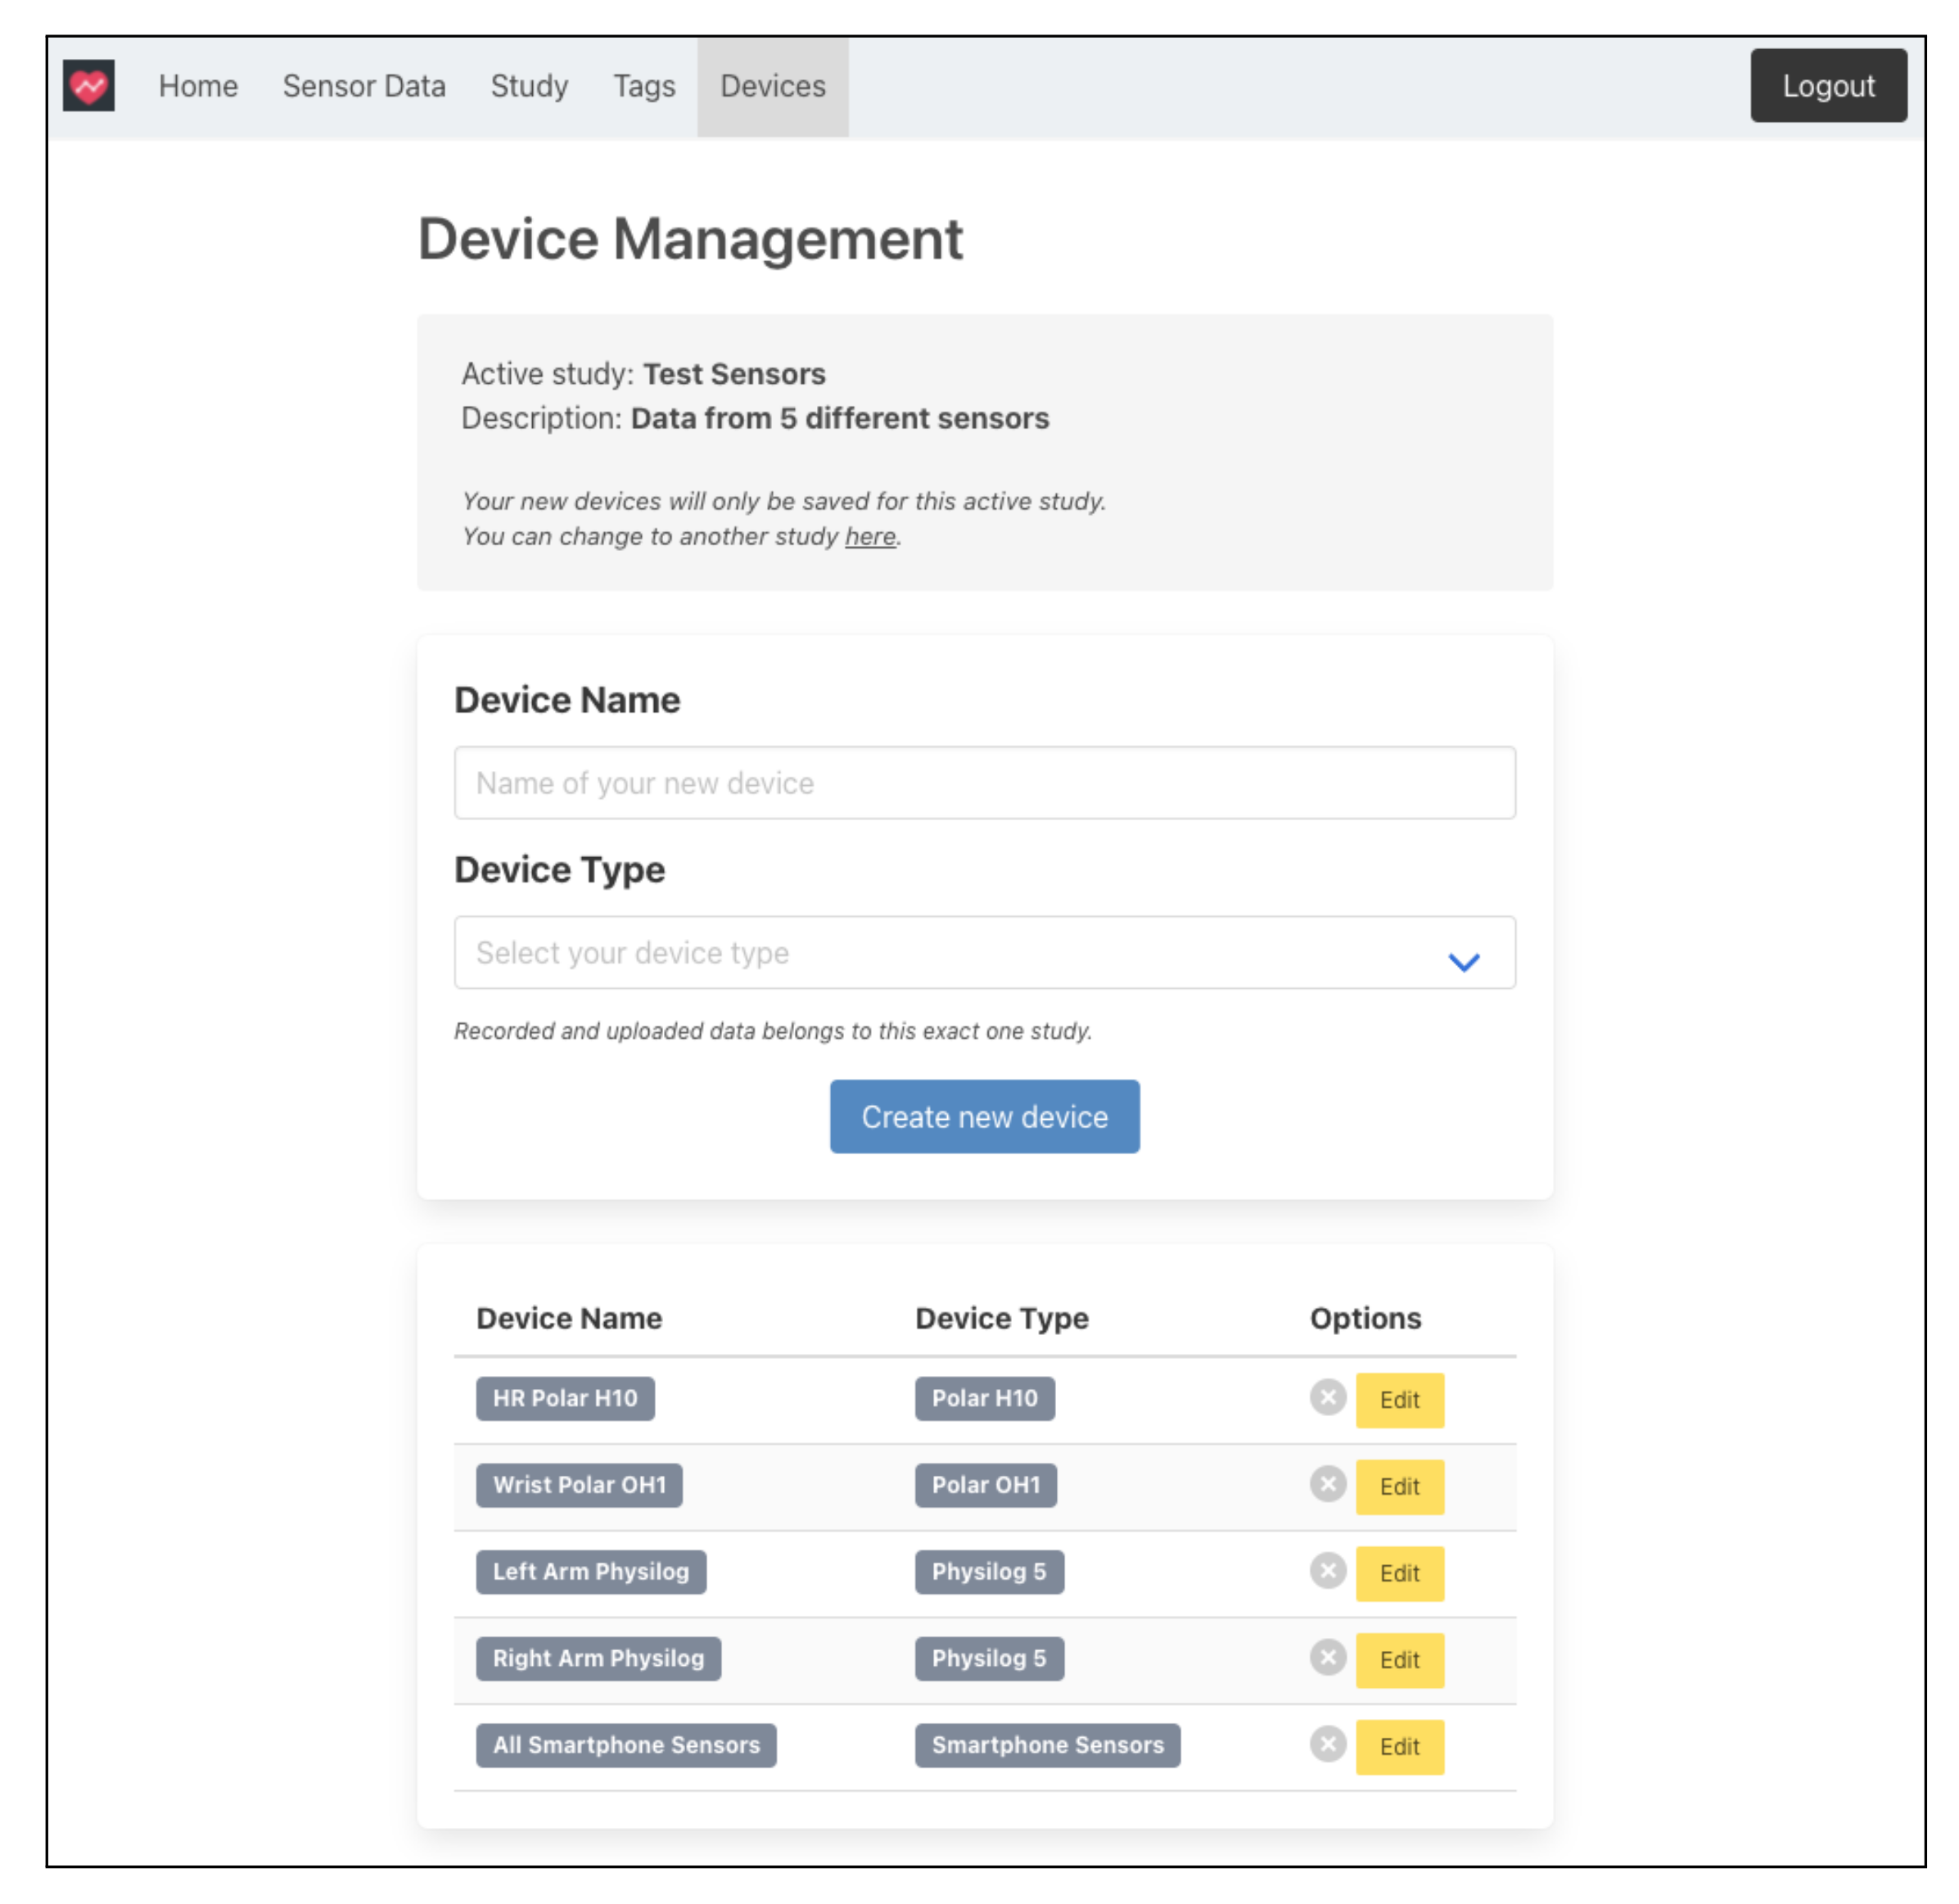The height and width of the screenshot is (1904, 1959).
Task: Edit the Left Arm Physilog entry
Action: click(x=1399, y=1573)
